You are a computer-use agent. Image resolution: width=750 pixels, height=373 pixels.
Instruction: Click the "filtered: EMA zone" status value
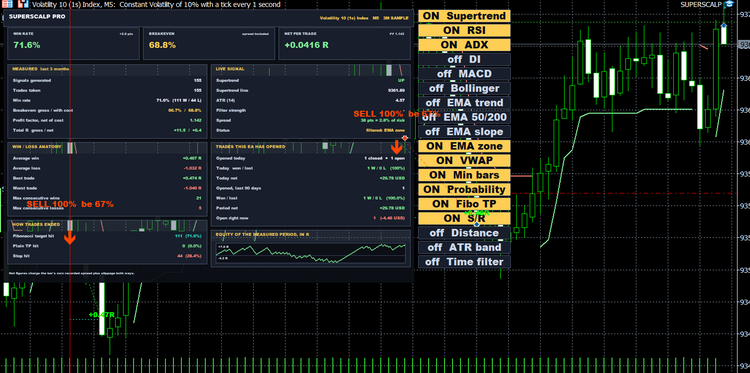click(386, 131)
